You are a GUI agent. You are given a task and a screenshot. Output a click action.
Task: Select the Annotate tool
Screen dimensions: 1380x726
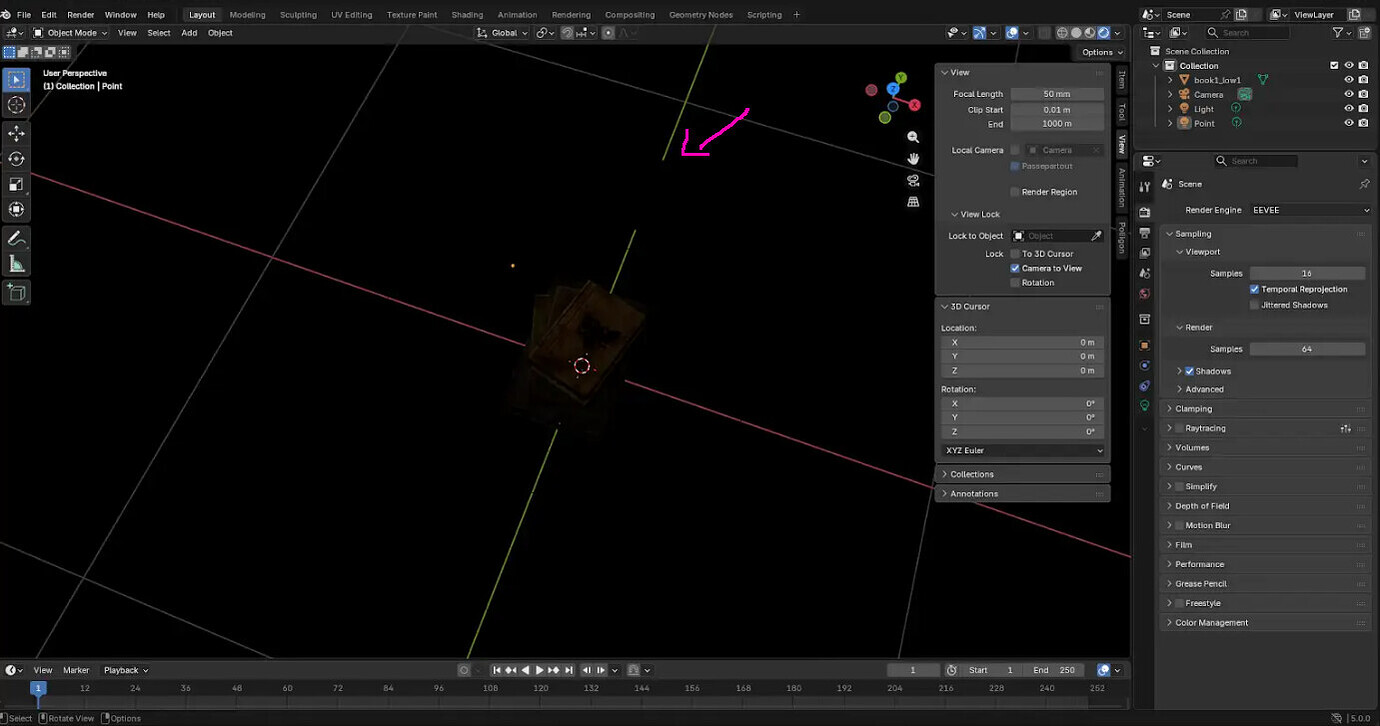point(17,238)
